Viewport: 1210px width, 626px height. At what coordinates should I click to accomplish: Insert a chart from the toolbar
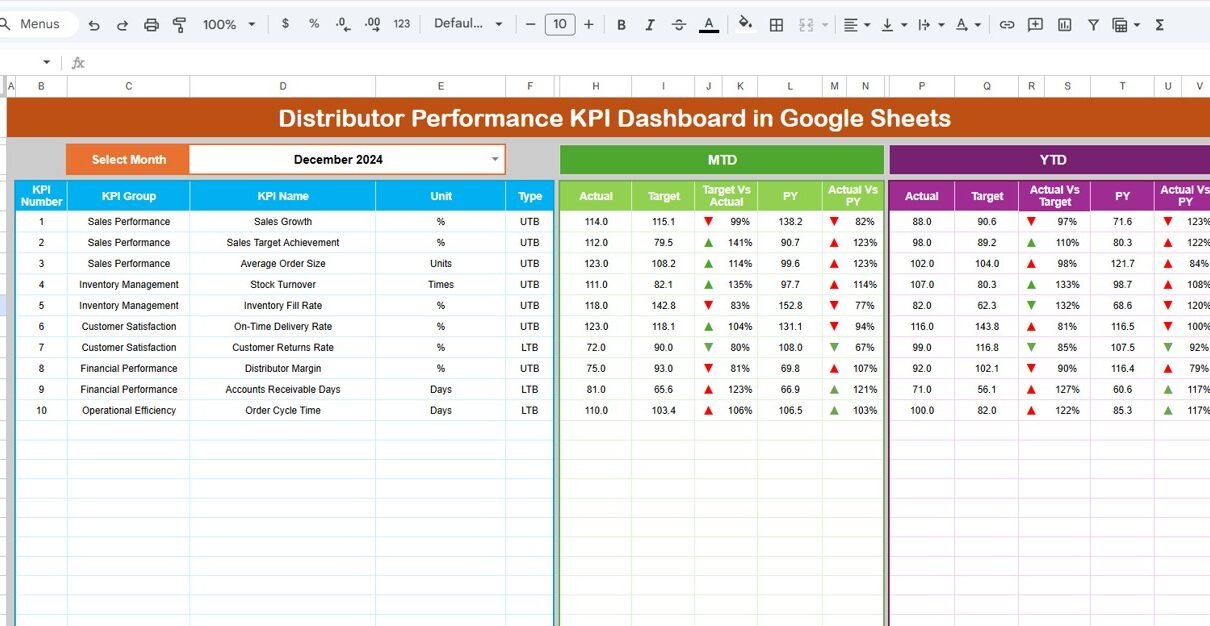click(x=1064, y=24)
